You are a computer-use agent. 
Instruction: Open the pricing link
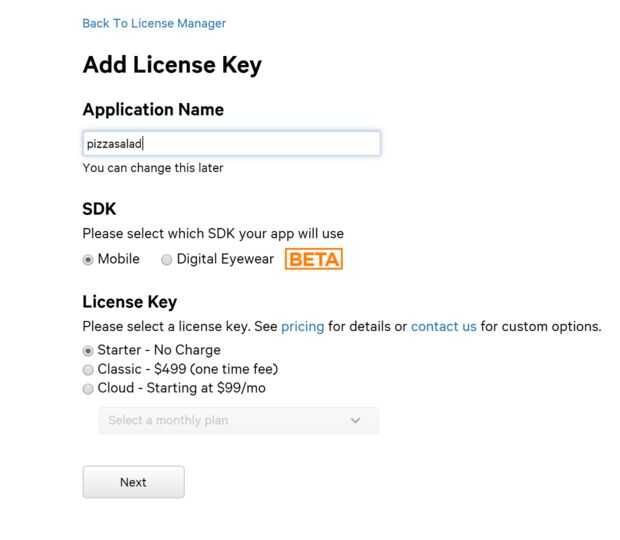(x=302, y=326)
